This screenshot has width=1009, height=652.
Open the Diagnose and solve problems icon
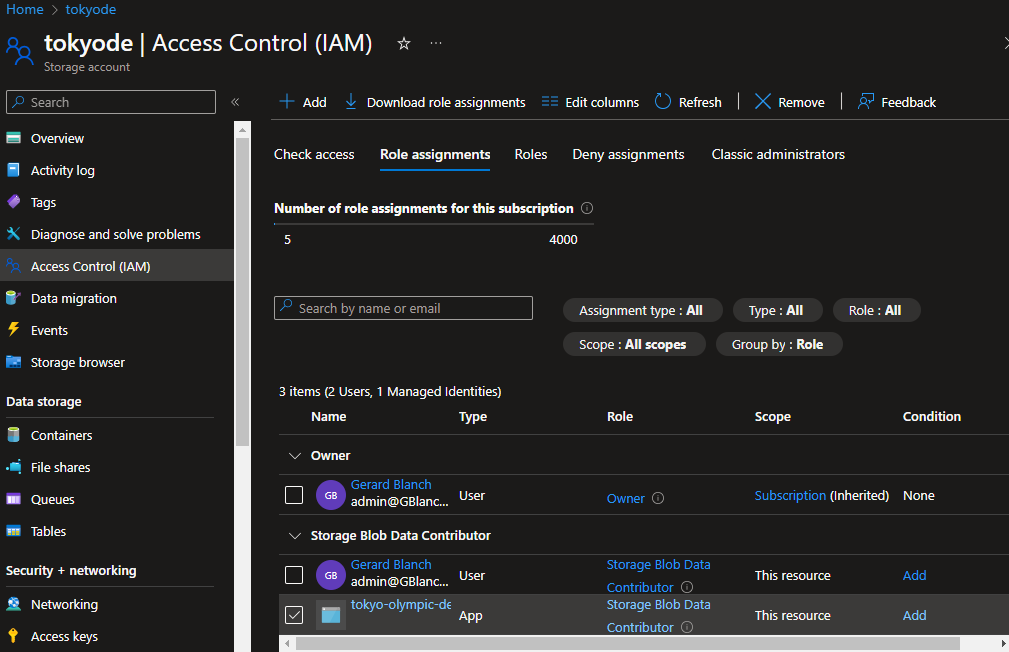click(x=14, y=234)
